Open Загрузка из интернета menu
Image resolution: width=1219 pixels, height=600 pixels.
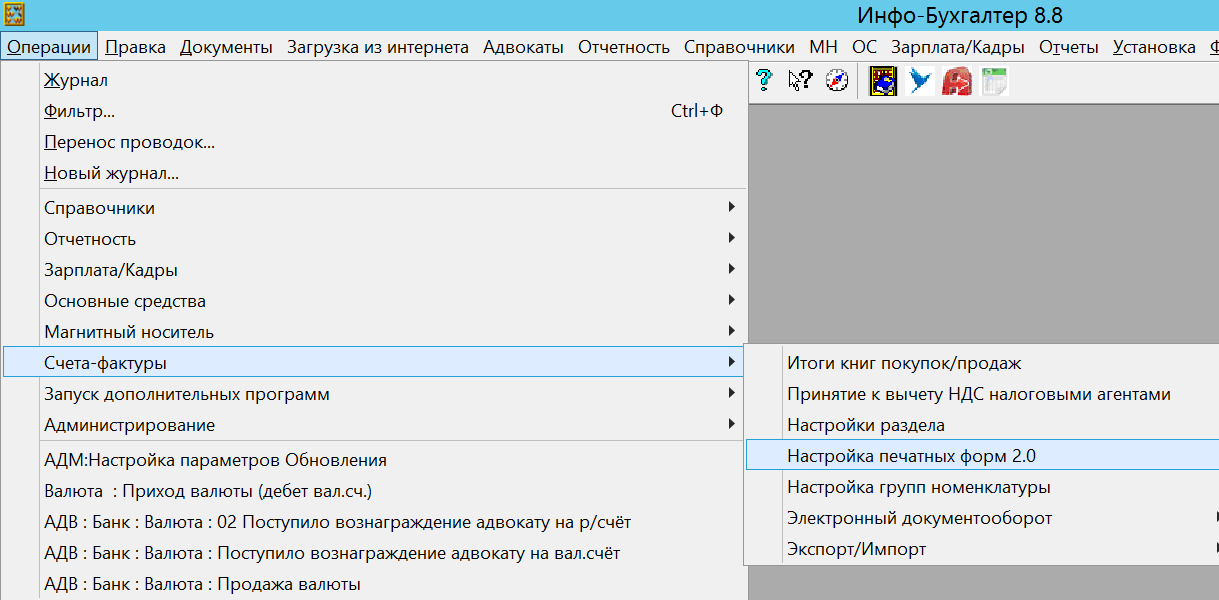378,47
